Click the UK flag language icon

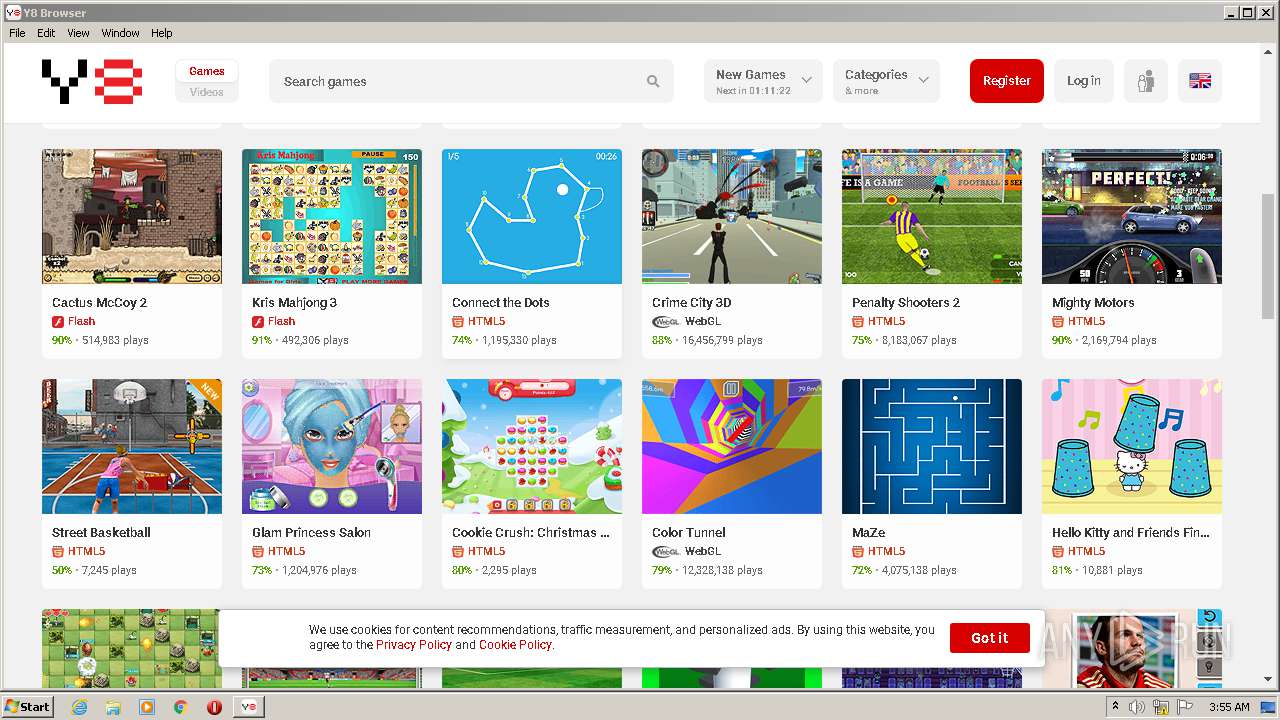pos(1200,81)
